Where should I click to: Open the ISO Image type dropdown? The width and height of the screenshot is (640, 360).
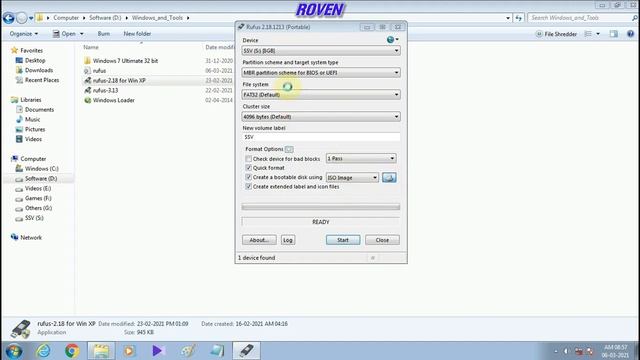(x=352, y=178)
